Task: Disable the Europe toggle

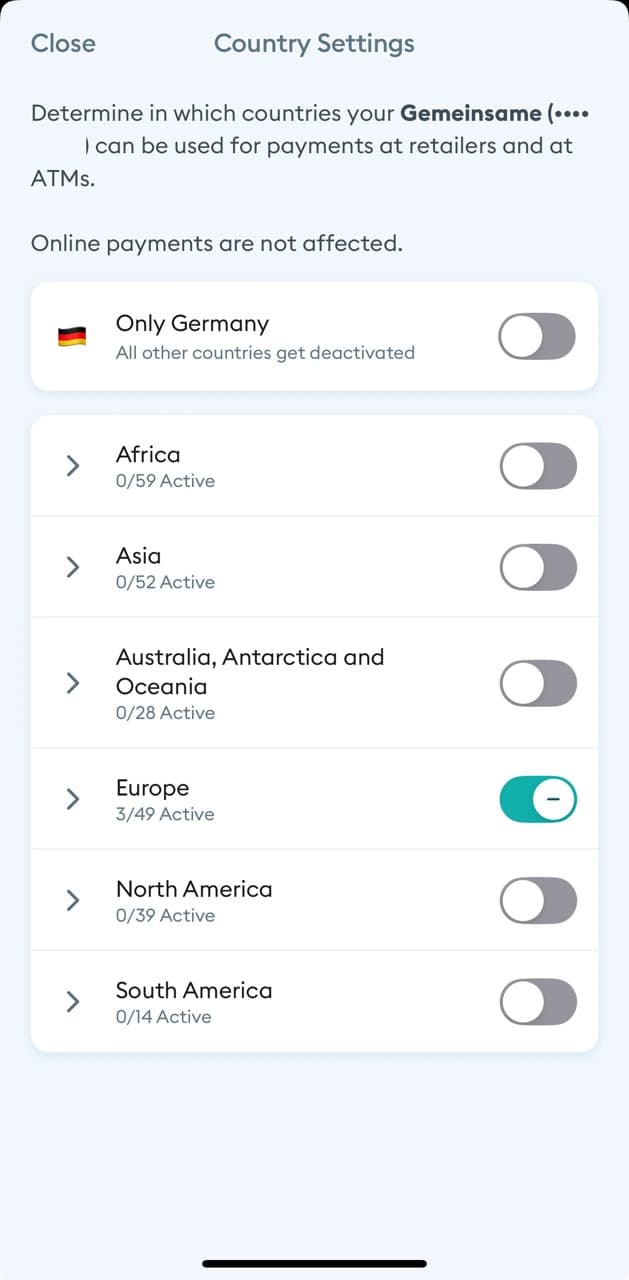Action: click(x=538, y=799)
